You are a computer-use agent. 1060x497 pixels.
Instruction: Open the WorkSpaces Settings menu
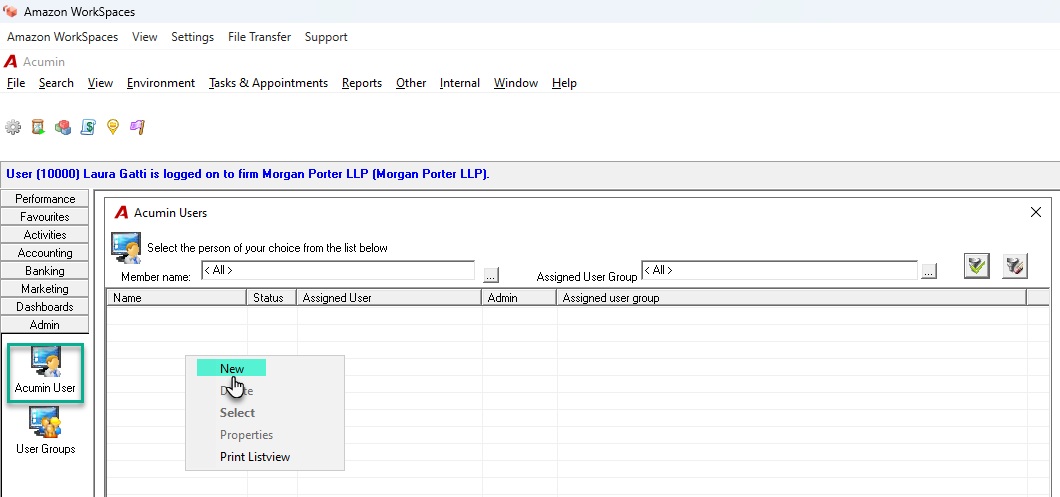pos(193,37)
